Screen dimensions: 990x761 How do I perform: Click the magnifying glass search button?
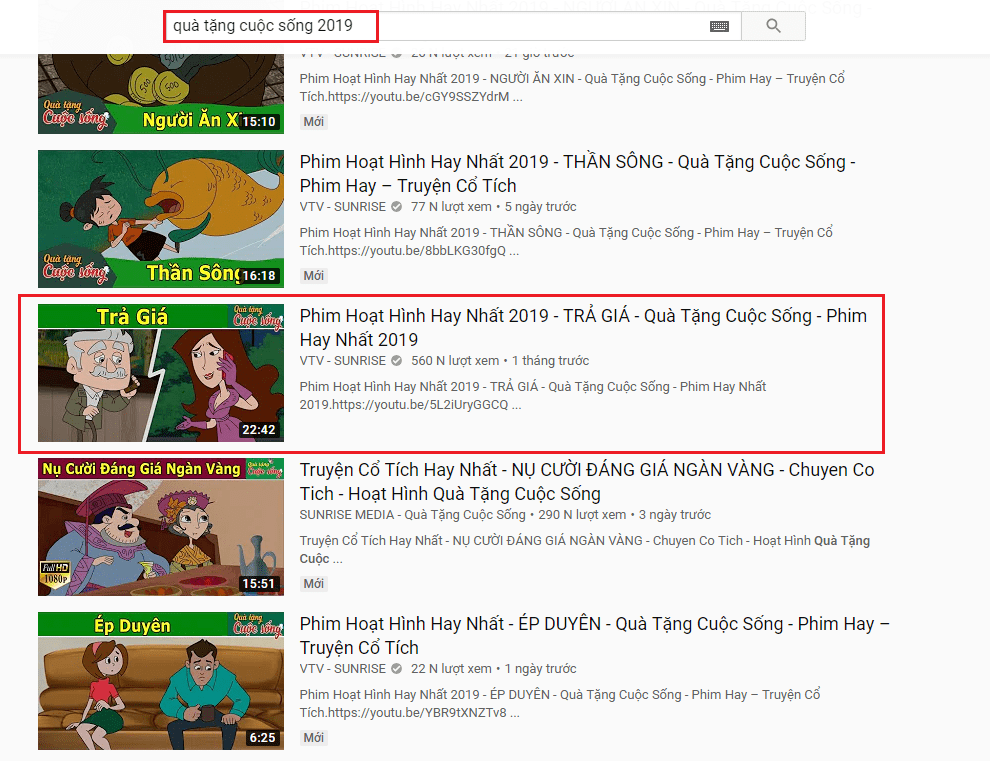pyautogui.click(x=773, y=26)
